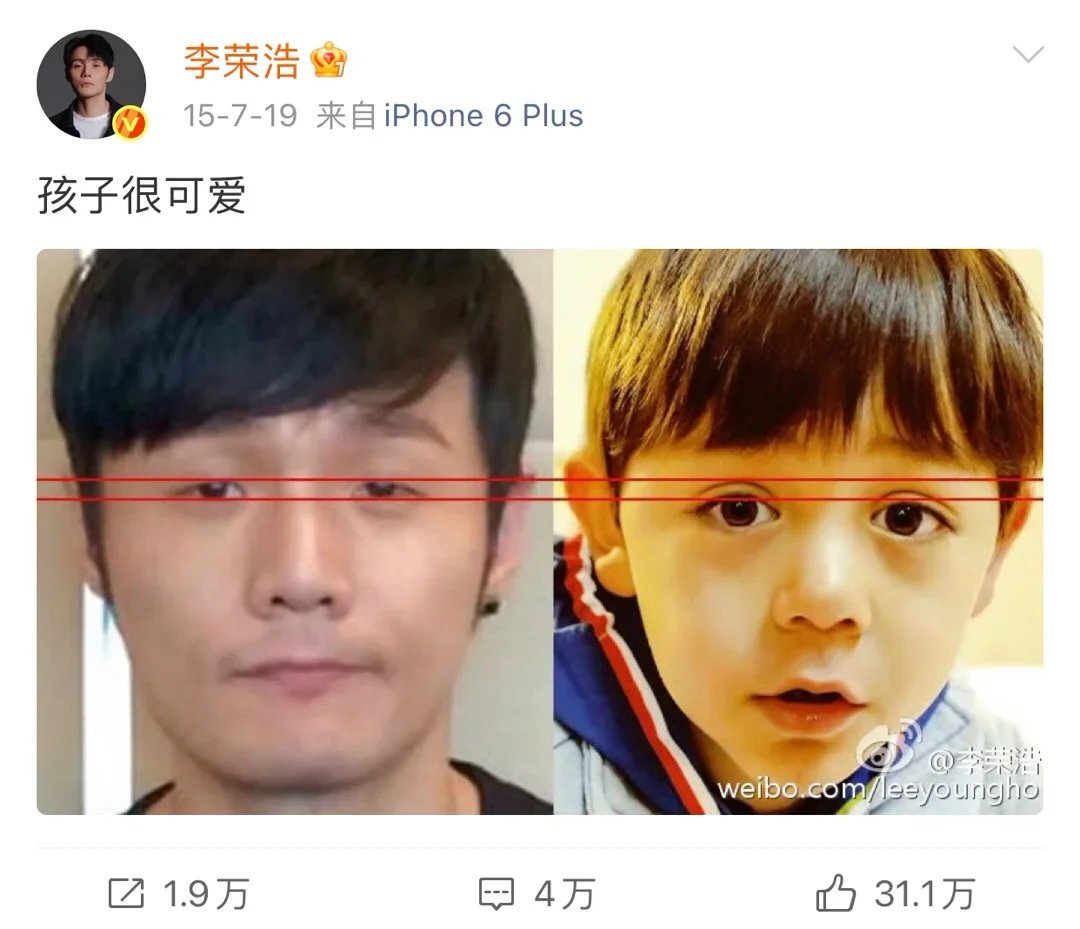This screenshot has height=929, width=1080.
Task: Tap the 4万 comment count
Action: coord(565,894)
